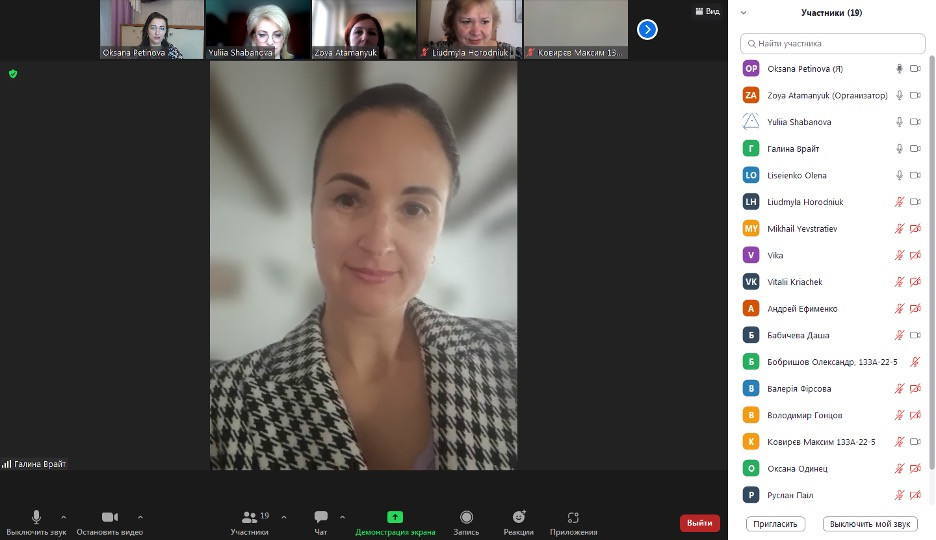Click OP avatar of Oksana Petinova
The height and width of the screenshot is (540, 936).
751,69
